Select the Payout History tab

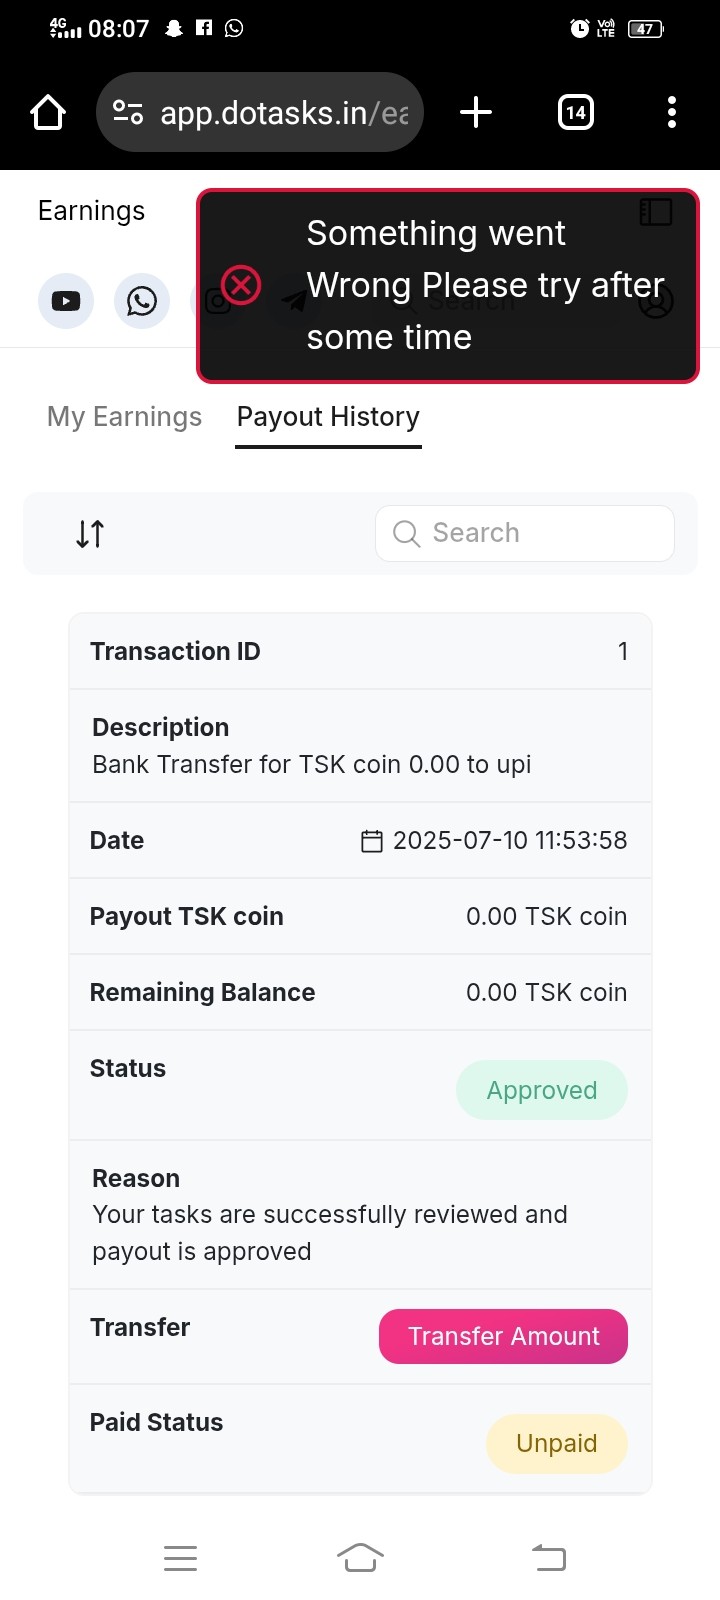point(328,417)
